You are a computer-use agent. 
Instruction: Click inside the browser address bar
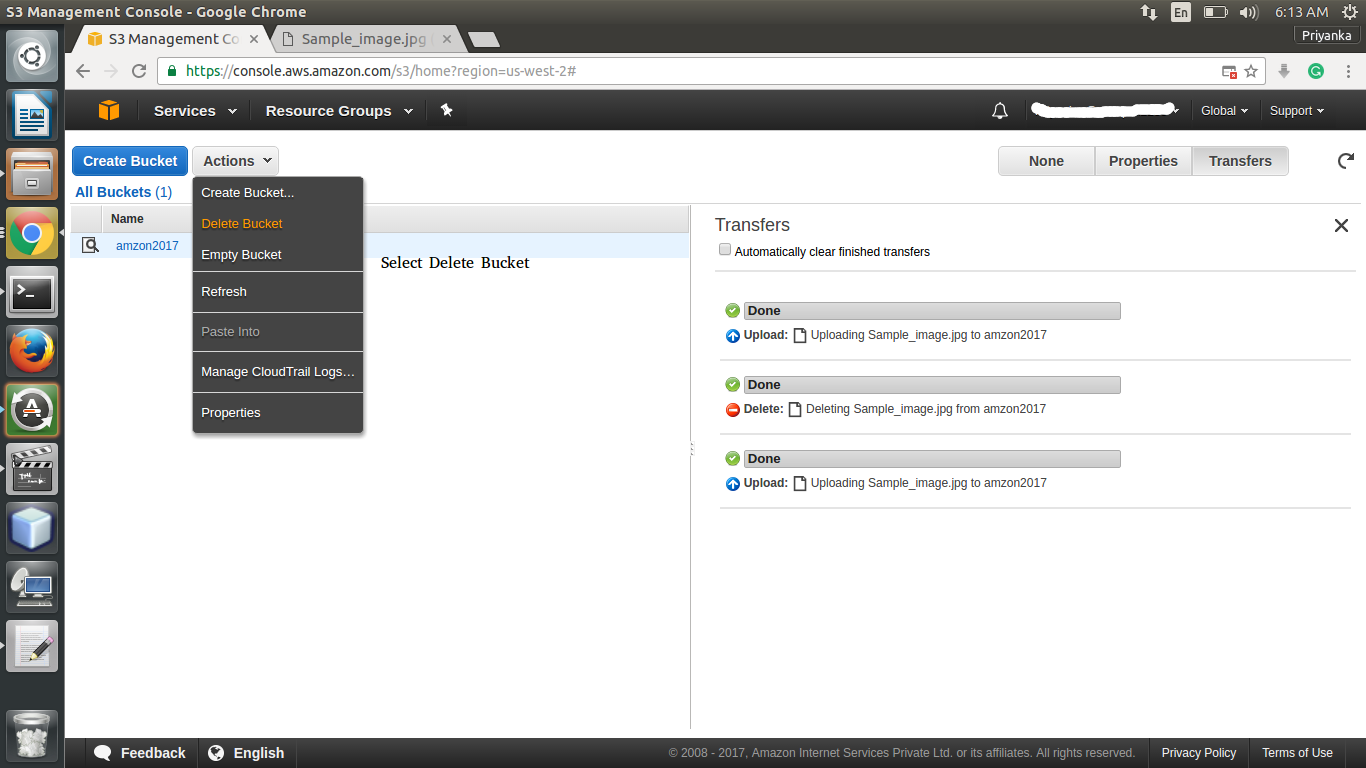click(x=600, y=71)
